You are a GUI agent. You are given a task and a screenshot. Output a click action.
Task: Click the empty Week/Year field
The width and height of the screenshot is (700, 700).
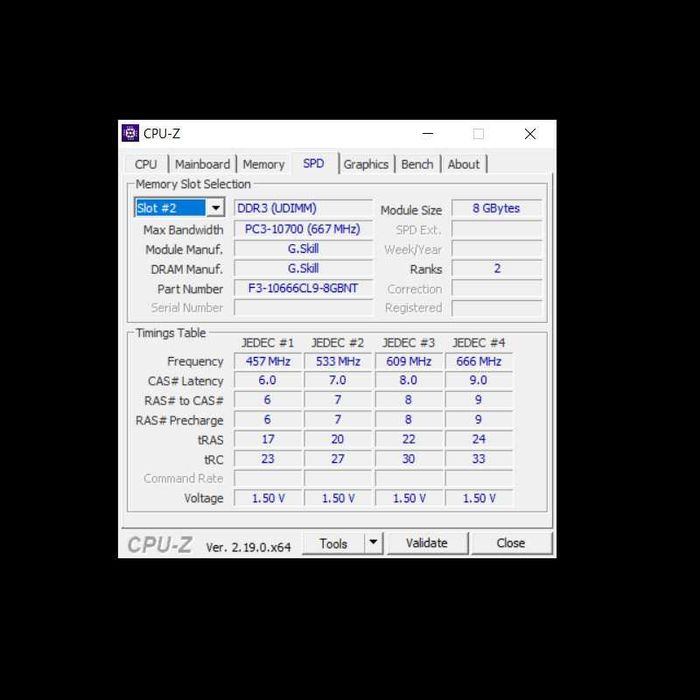click(x=496, y=249)
